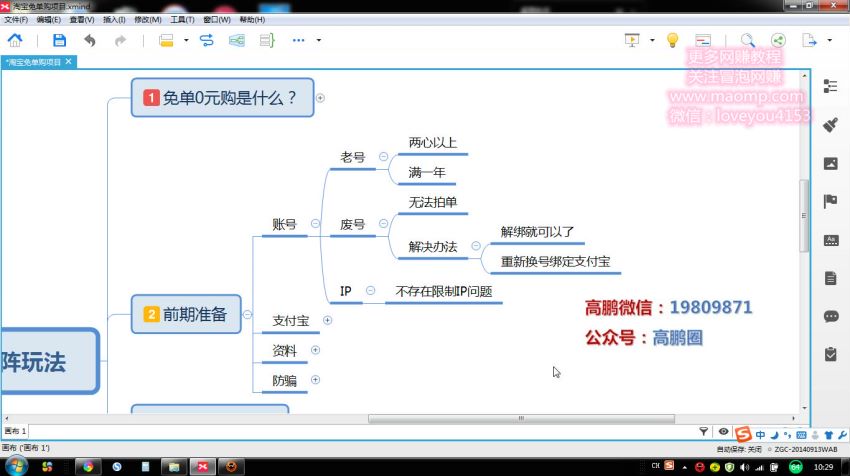The width and height of the screenshot is (850, 476).
Task: Add a relationship line
Action: 207,40
